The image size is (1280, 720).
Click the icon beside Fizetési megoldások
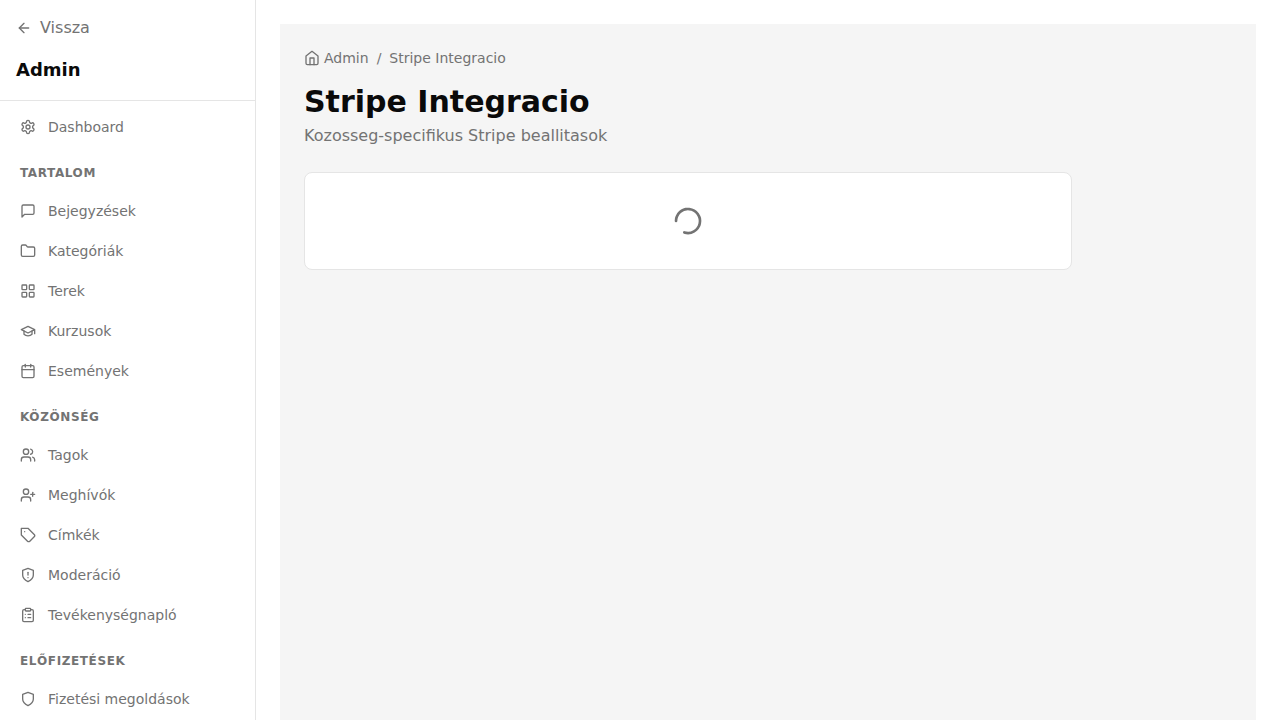[27, 698]
